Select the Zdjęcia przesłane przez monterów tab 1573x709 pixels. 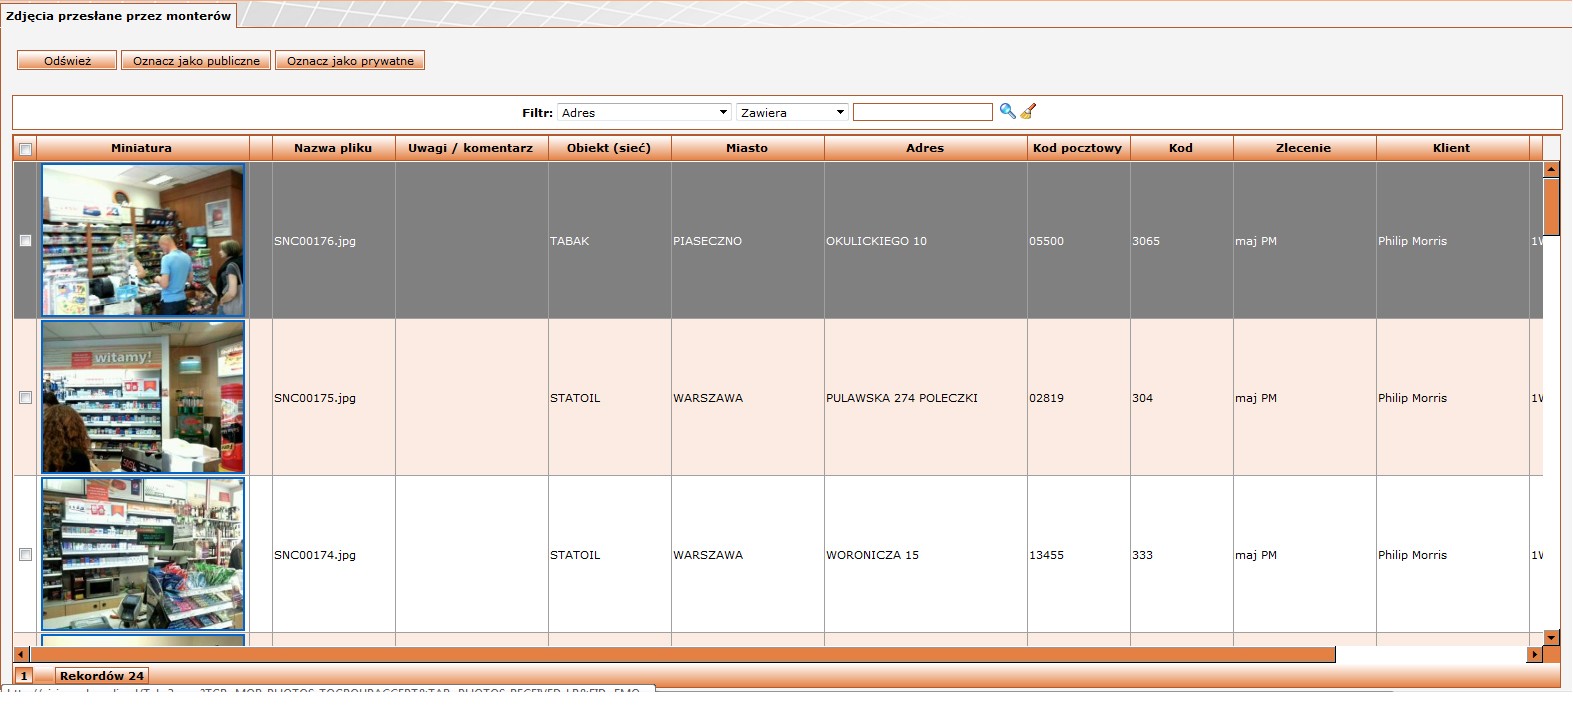click(x=118, y=16)
